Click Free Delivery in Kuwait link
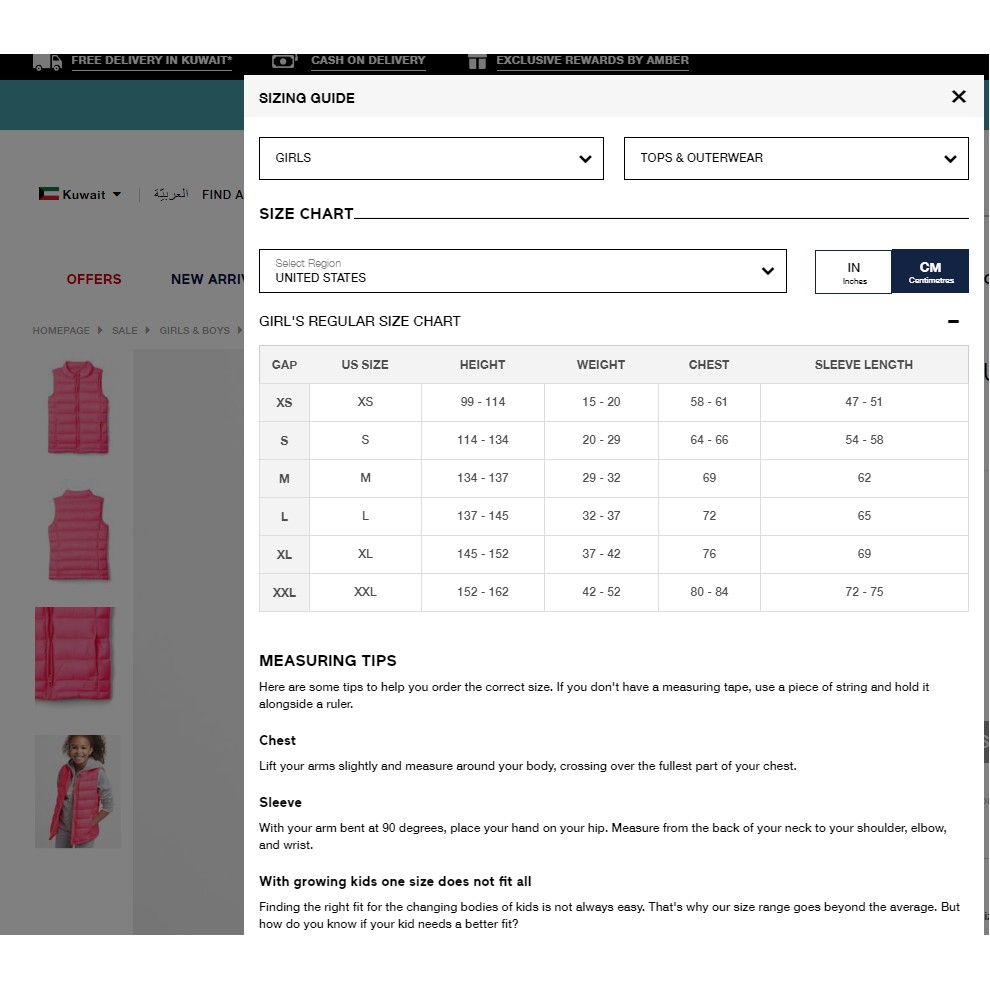990x990 pixels. coord(151,61)
